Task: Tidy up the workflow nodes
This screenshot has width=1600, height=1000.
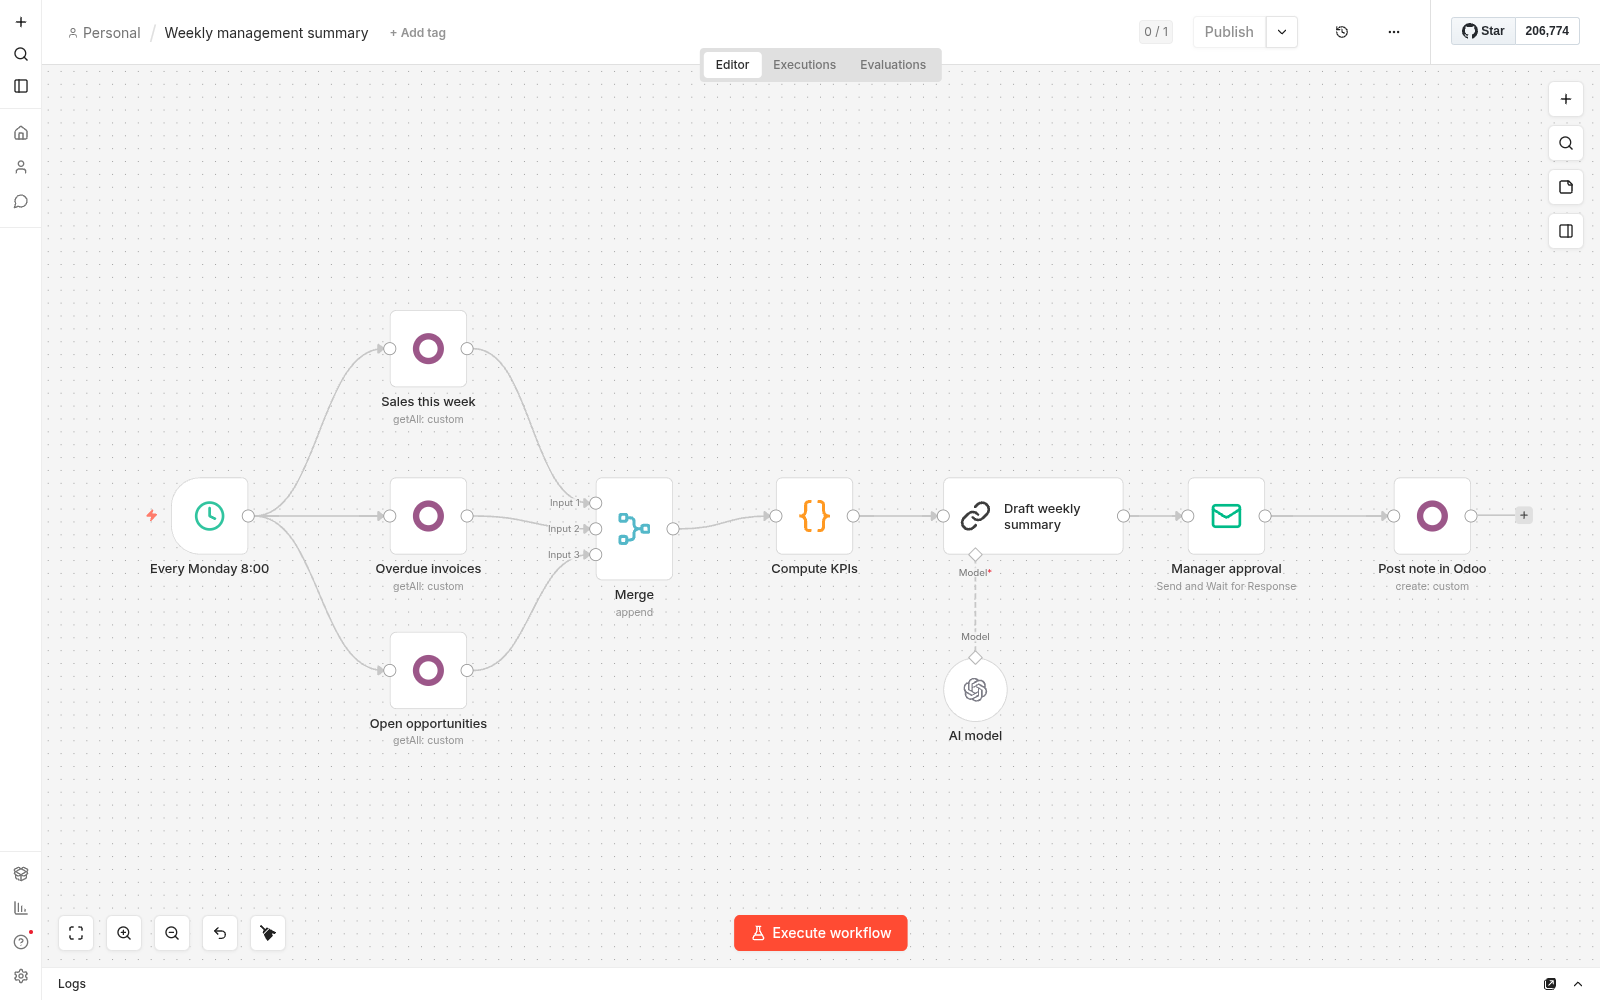Action: tap(268, 933)
